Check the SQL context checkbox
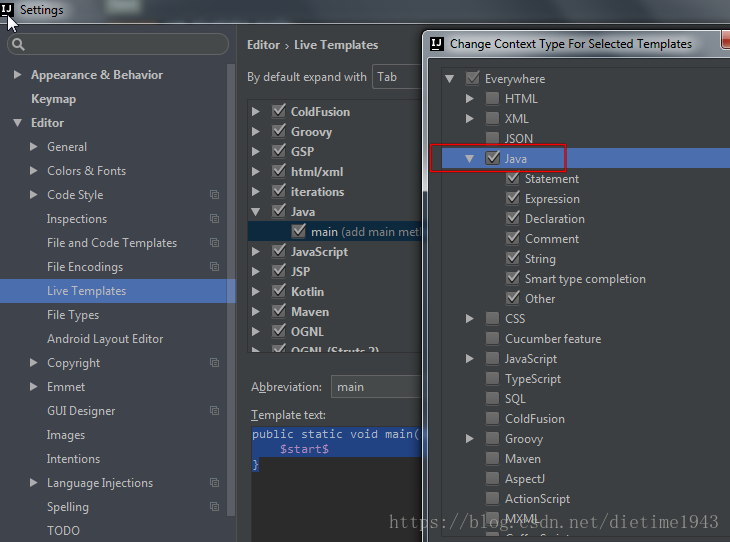 pyautogui.click(x=493, y=399)
